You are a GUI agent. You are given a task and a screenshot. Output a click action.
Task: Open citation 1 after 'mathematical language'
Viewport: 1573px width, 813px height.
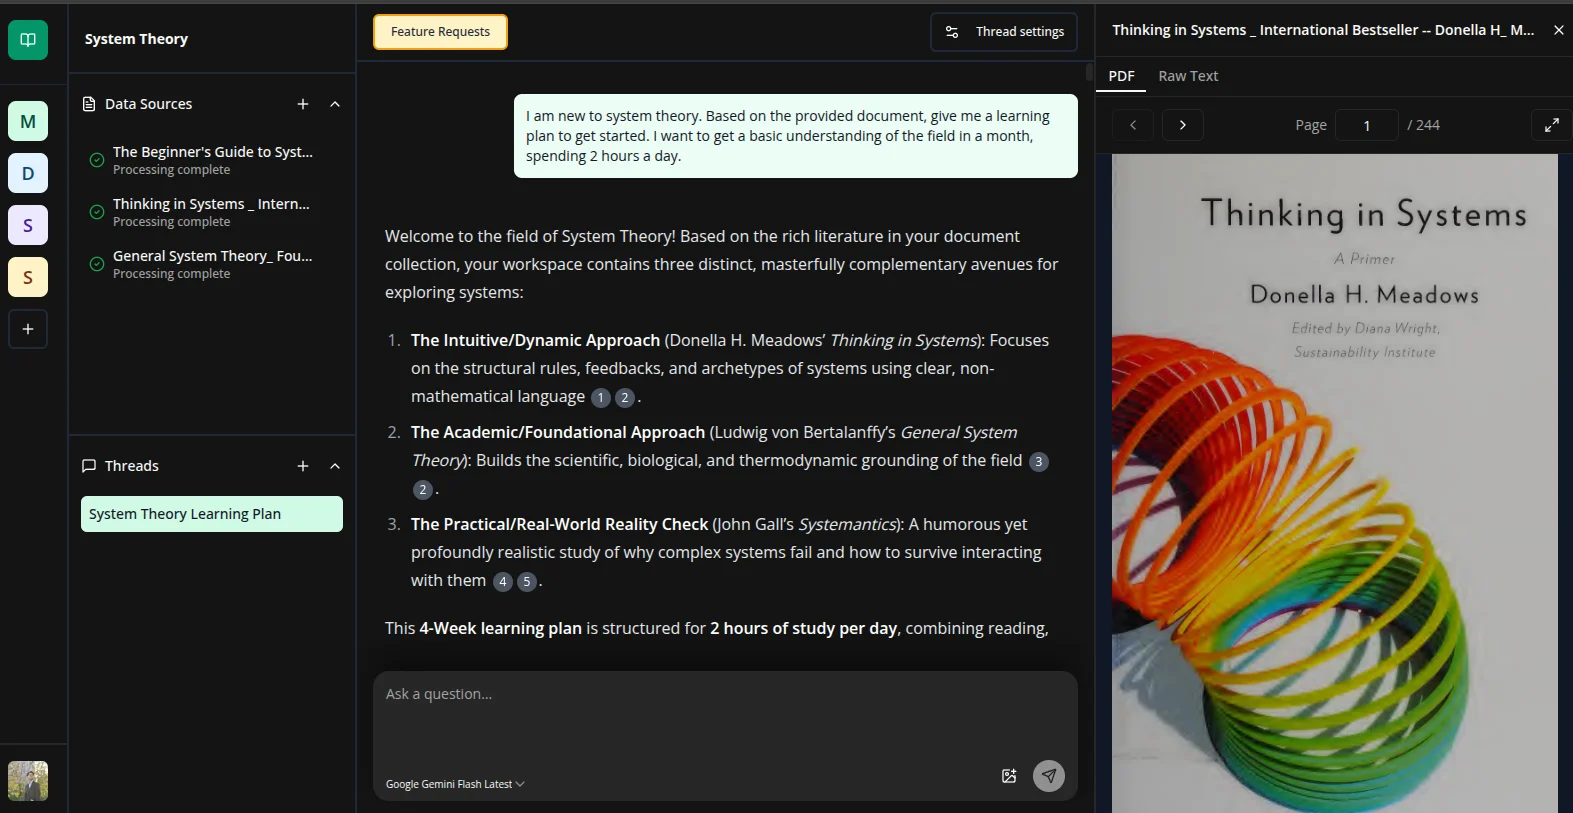[601, 398]
